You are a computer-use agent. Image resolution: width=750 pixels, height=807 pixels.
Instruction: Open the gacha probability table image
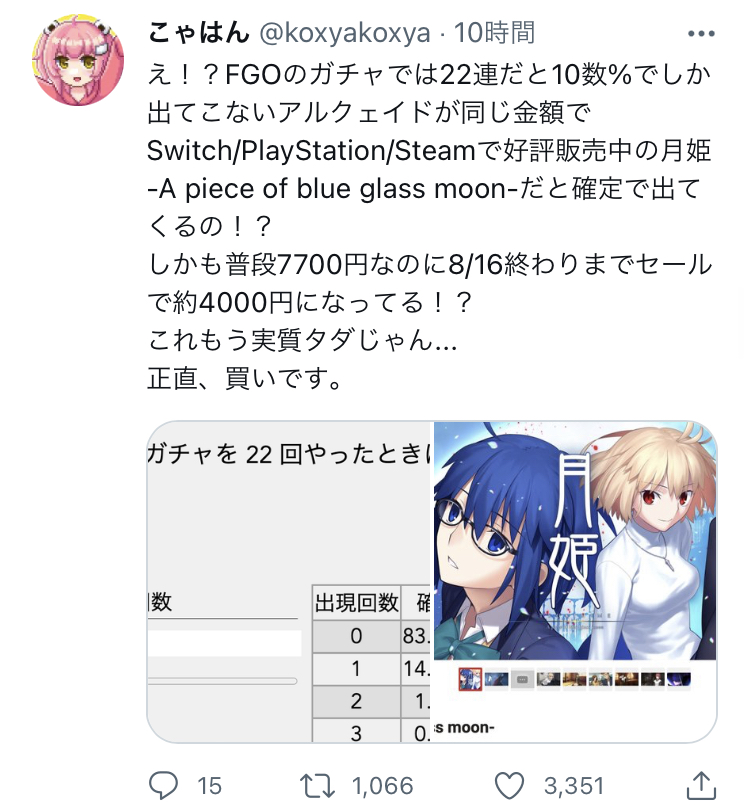pos(289,582)
